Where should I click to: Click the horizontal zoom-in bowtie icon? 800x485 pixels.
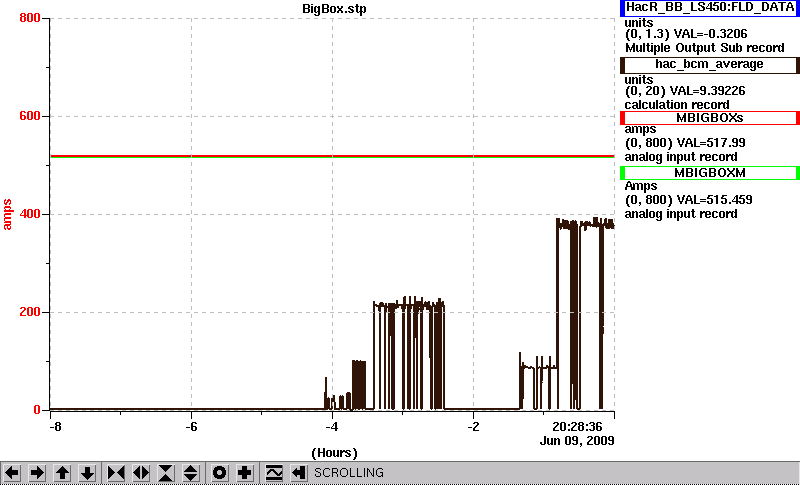click(x=116, y=473)
